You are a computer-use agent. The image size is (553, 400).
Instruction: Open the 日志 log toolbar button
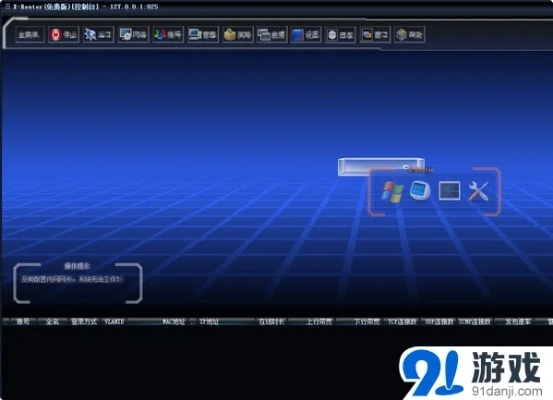pos(340,35)
